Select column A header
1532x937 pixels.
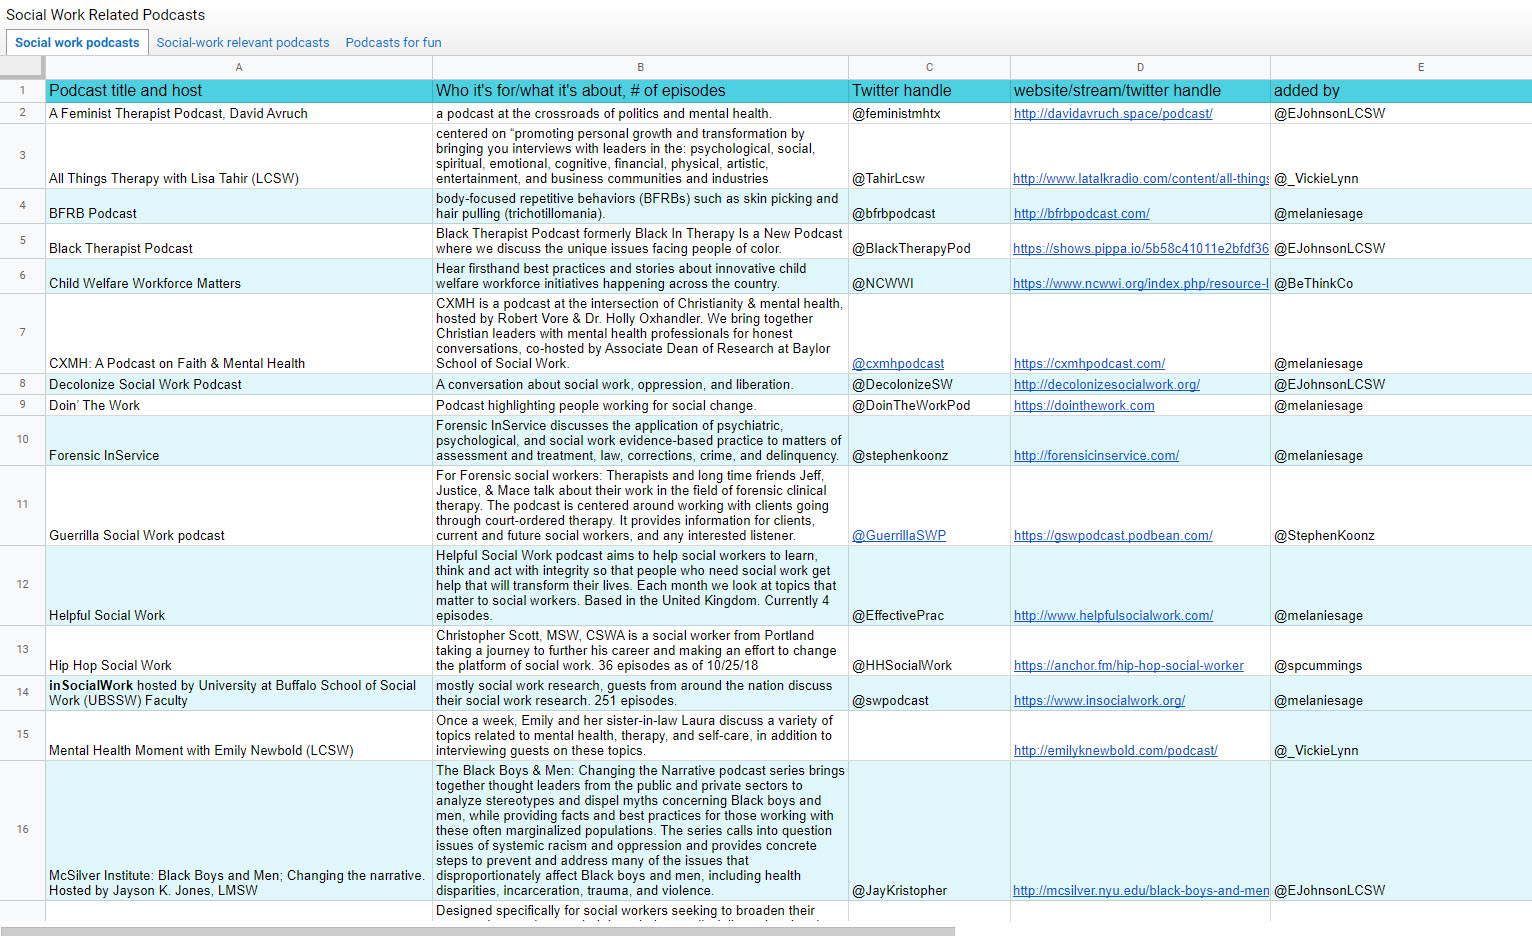coord(239,67)
